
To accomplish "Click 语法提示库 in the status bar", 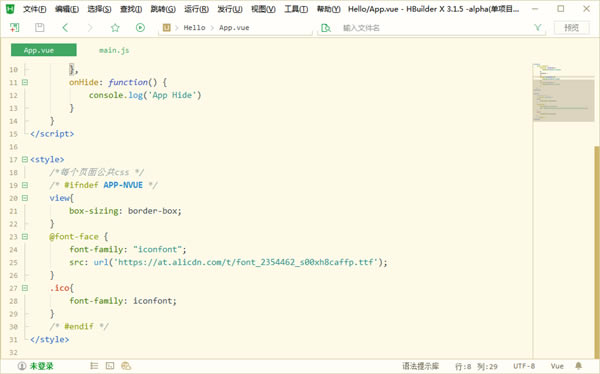I will [x=420, y=366].
